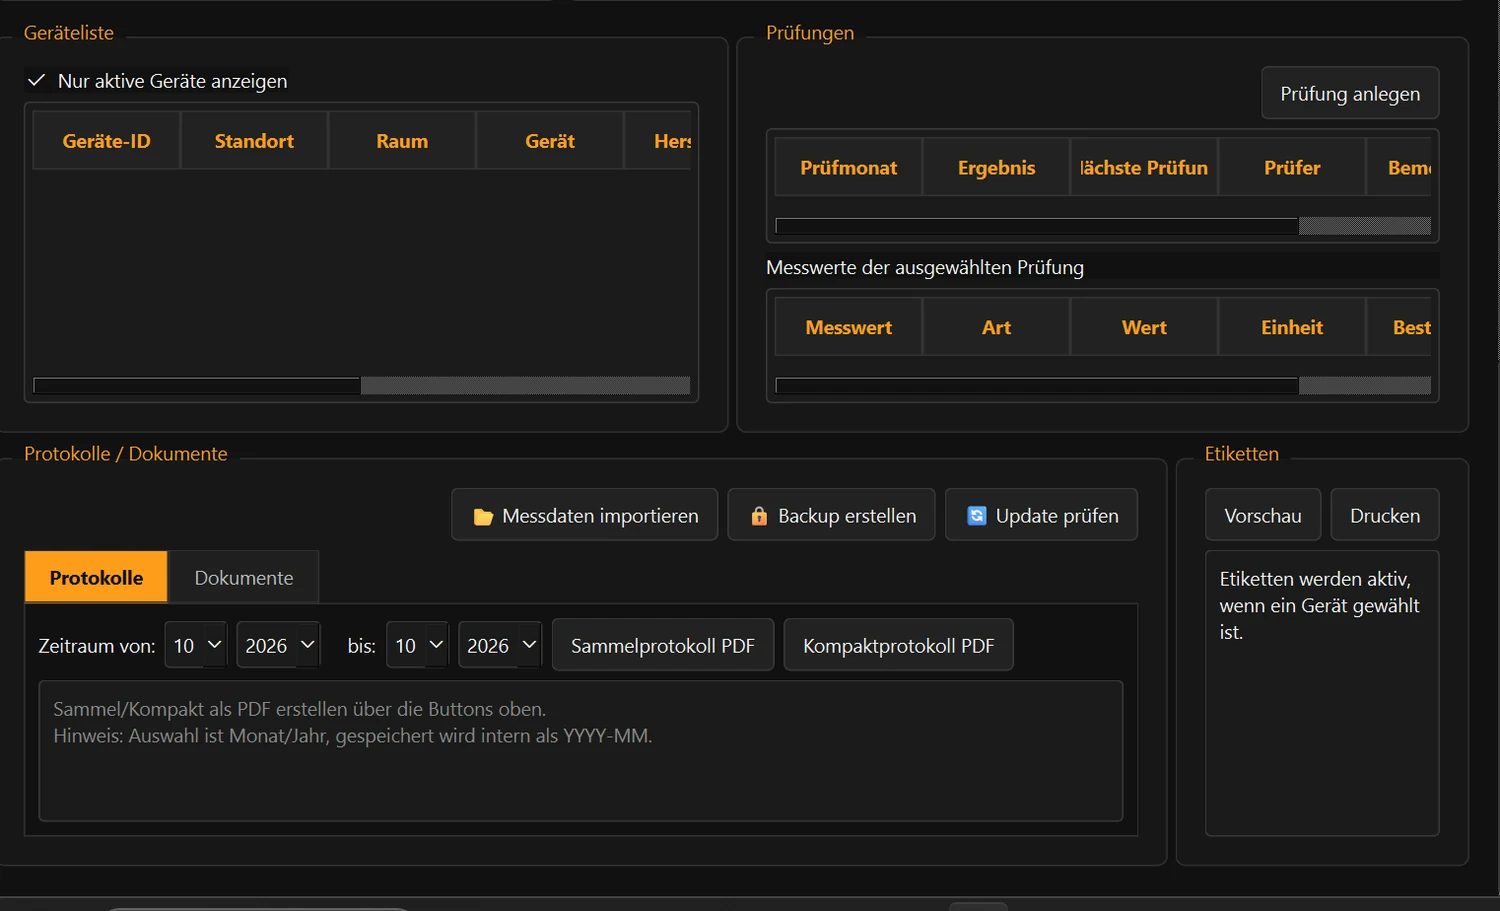Sort by the Ergebnis column header

(x=996, y=167)
